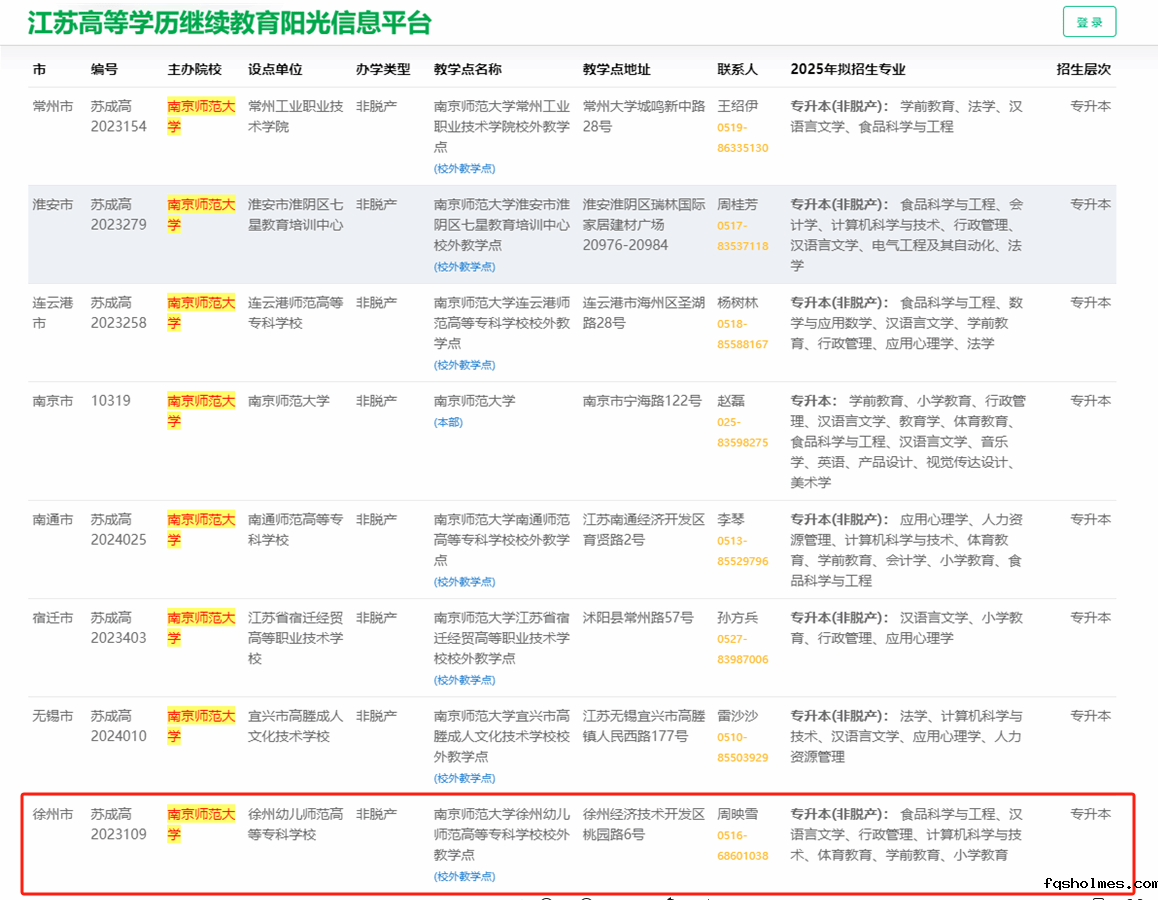
Task: Click phone number 0527-83987006 for 孙方兵
Action: 742,649
